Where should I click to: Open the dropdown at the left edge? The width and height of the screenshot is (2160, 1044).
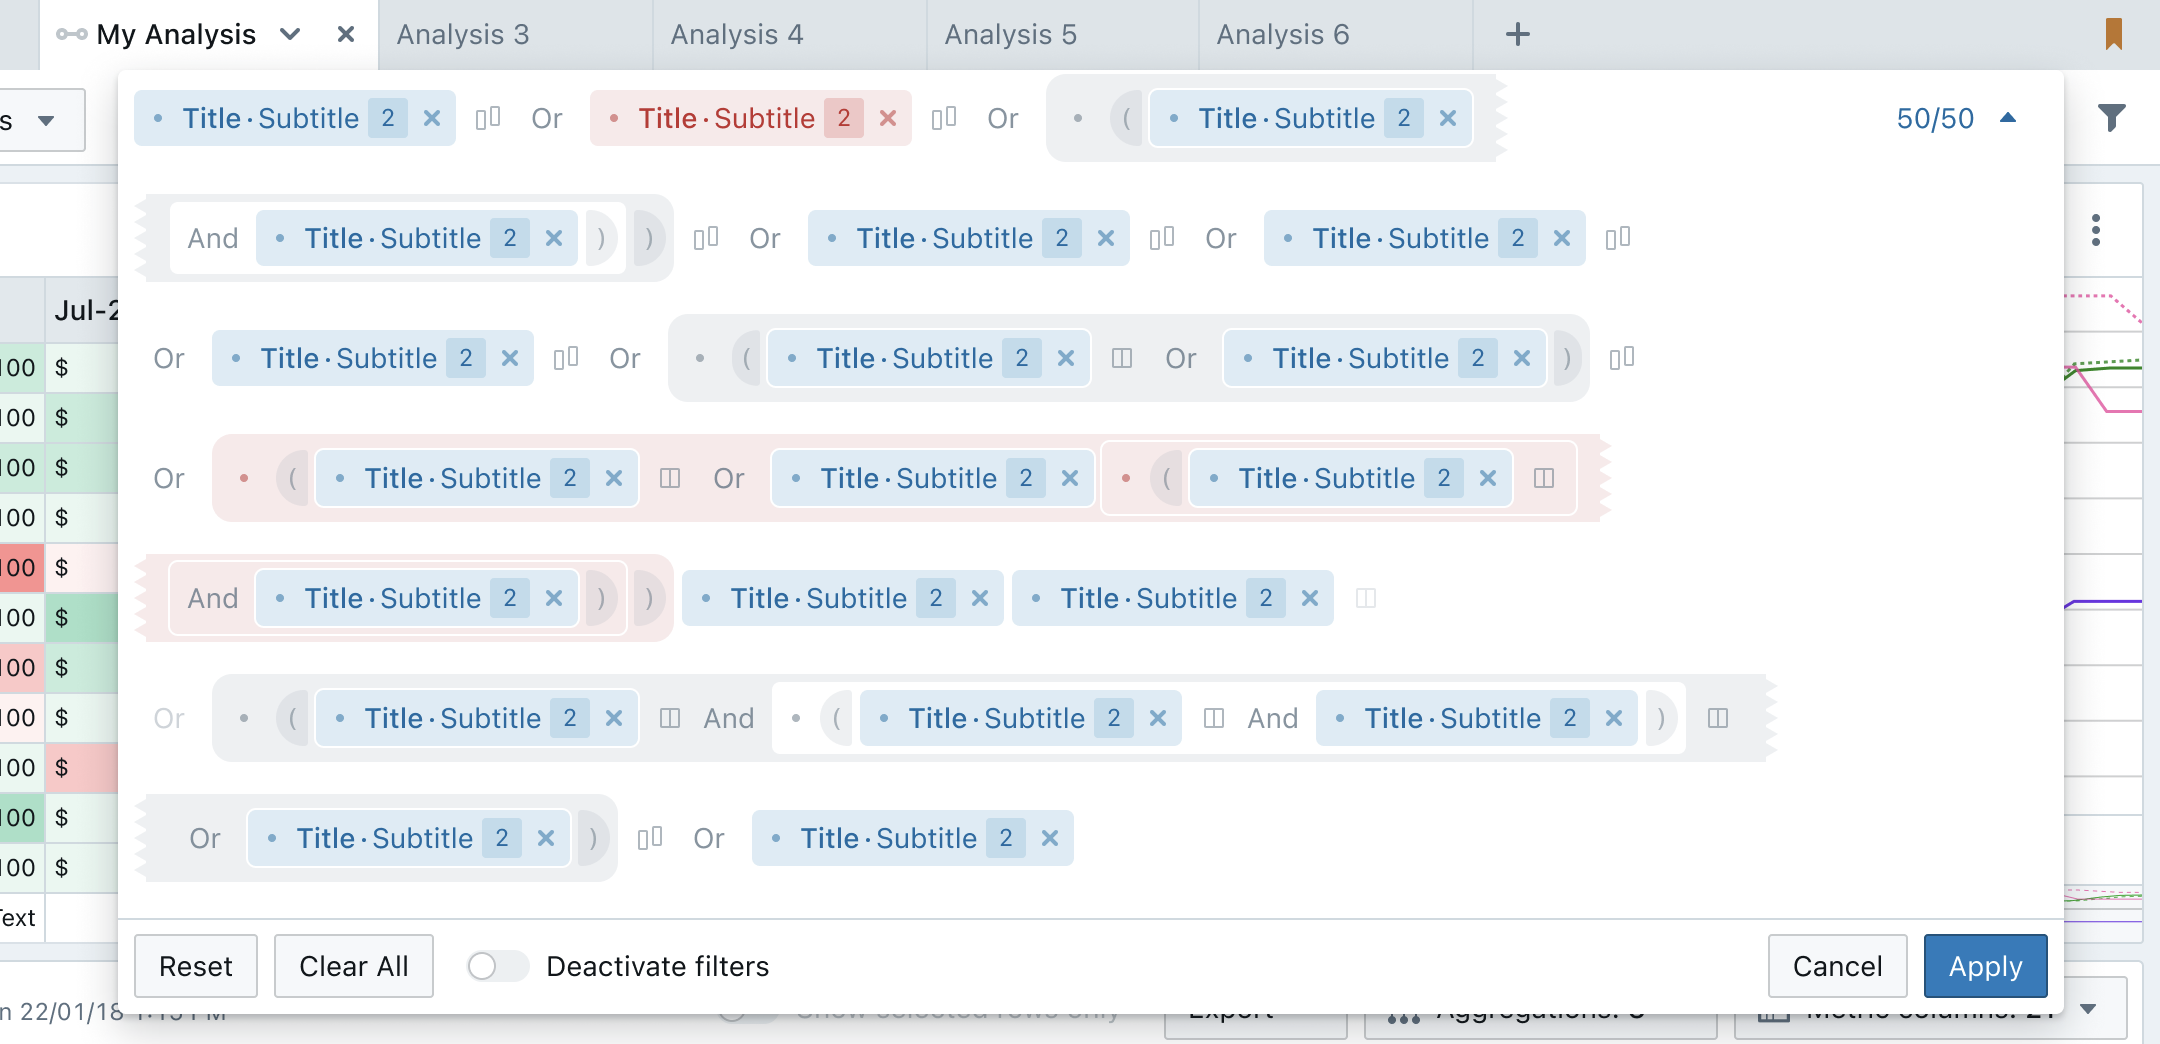click(x=45, y=120)
